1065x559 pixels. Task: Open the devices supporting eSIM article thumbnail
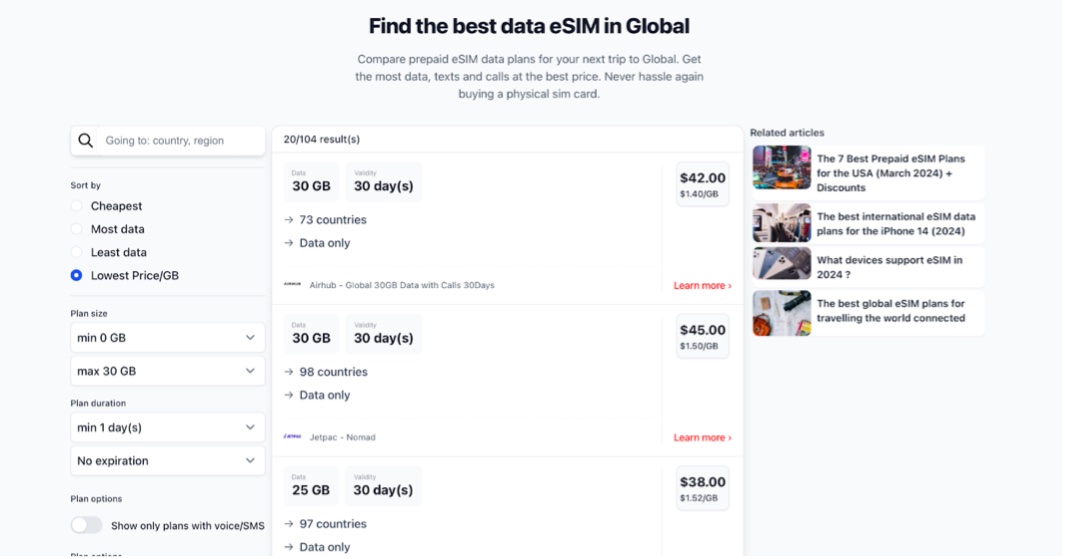(x=782, y=264)
